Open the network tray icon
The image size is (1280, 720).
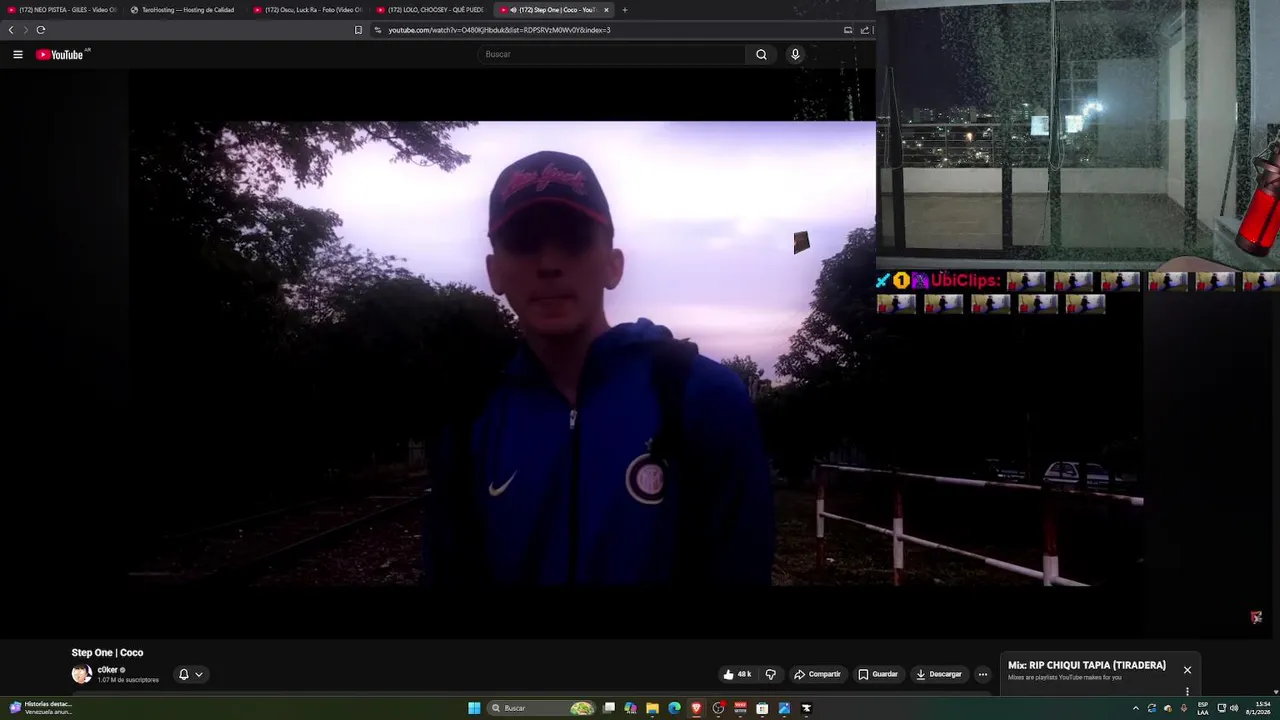pyautogui.click(x=1221, y=708)
